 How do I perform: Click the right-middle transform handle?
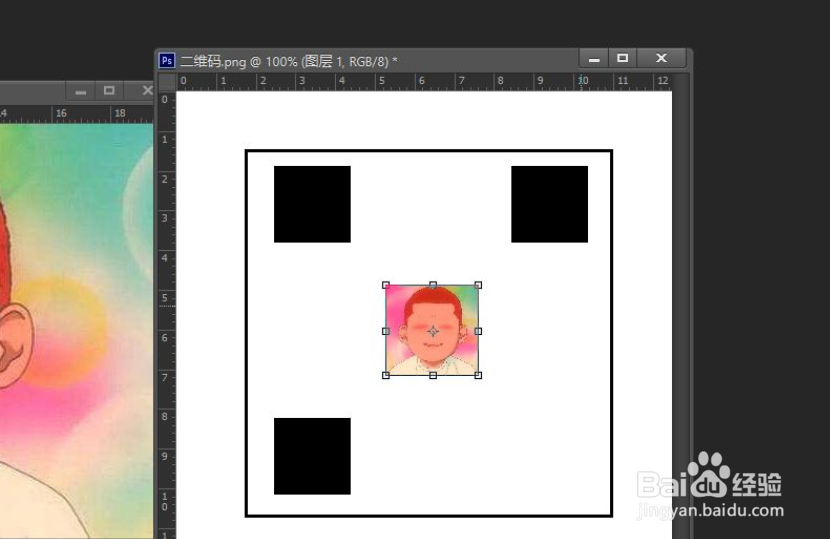478,331
